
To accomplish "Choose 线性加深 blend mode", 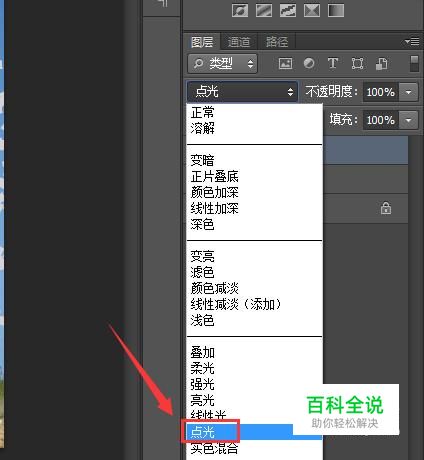I will 254,208.
